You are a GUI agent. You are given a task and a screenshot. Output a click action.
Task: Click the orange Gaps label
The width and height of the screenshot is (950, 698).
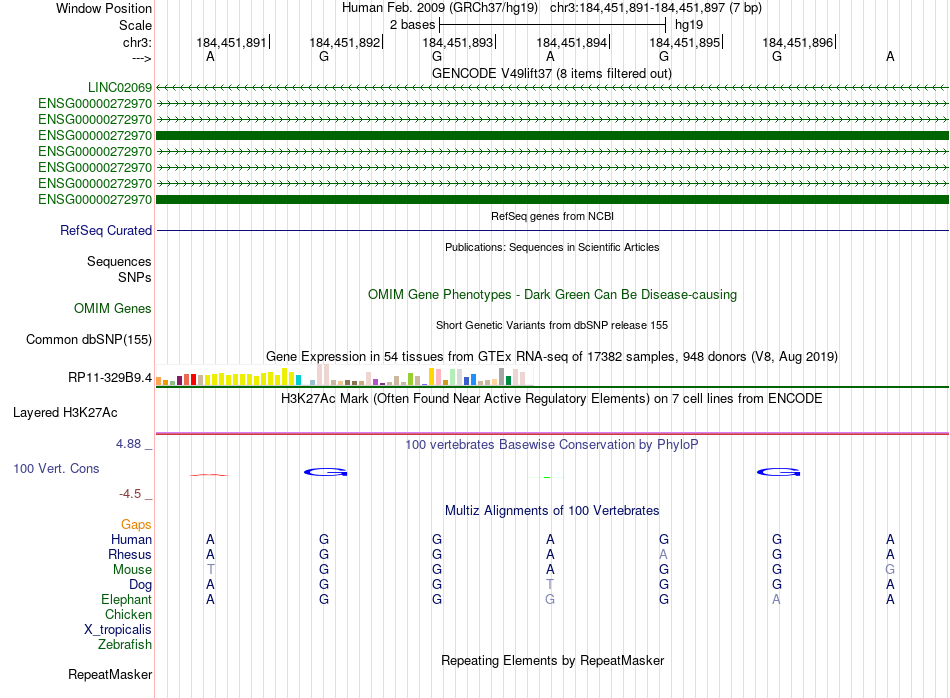(x=136, y=524)
